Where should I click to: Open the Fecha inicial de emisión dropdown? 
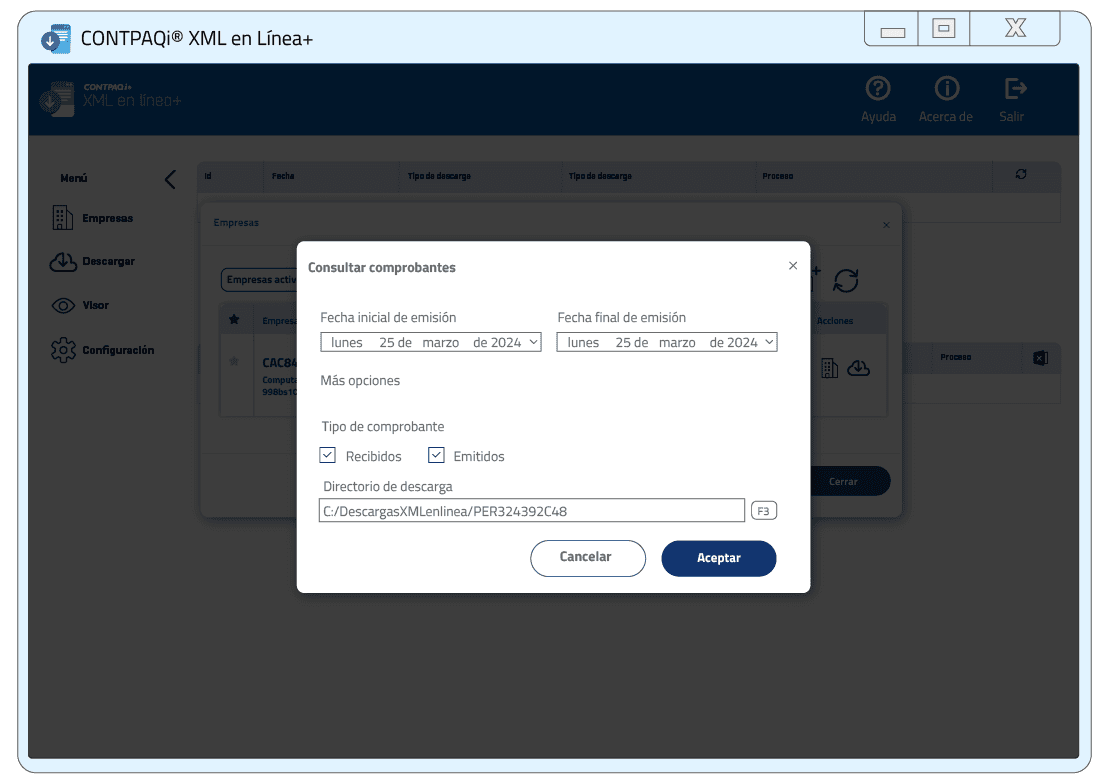pos(533,342)
